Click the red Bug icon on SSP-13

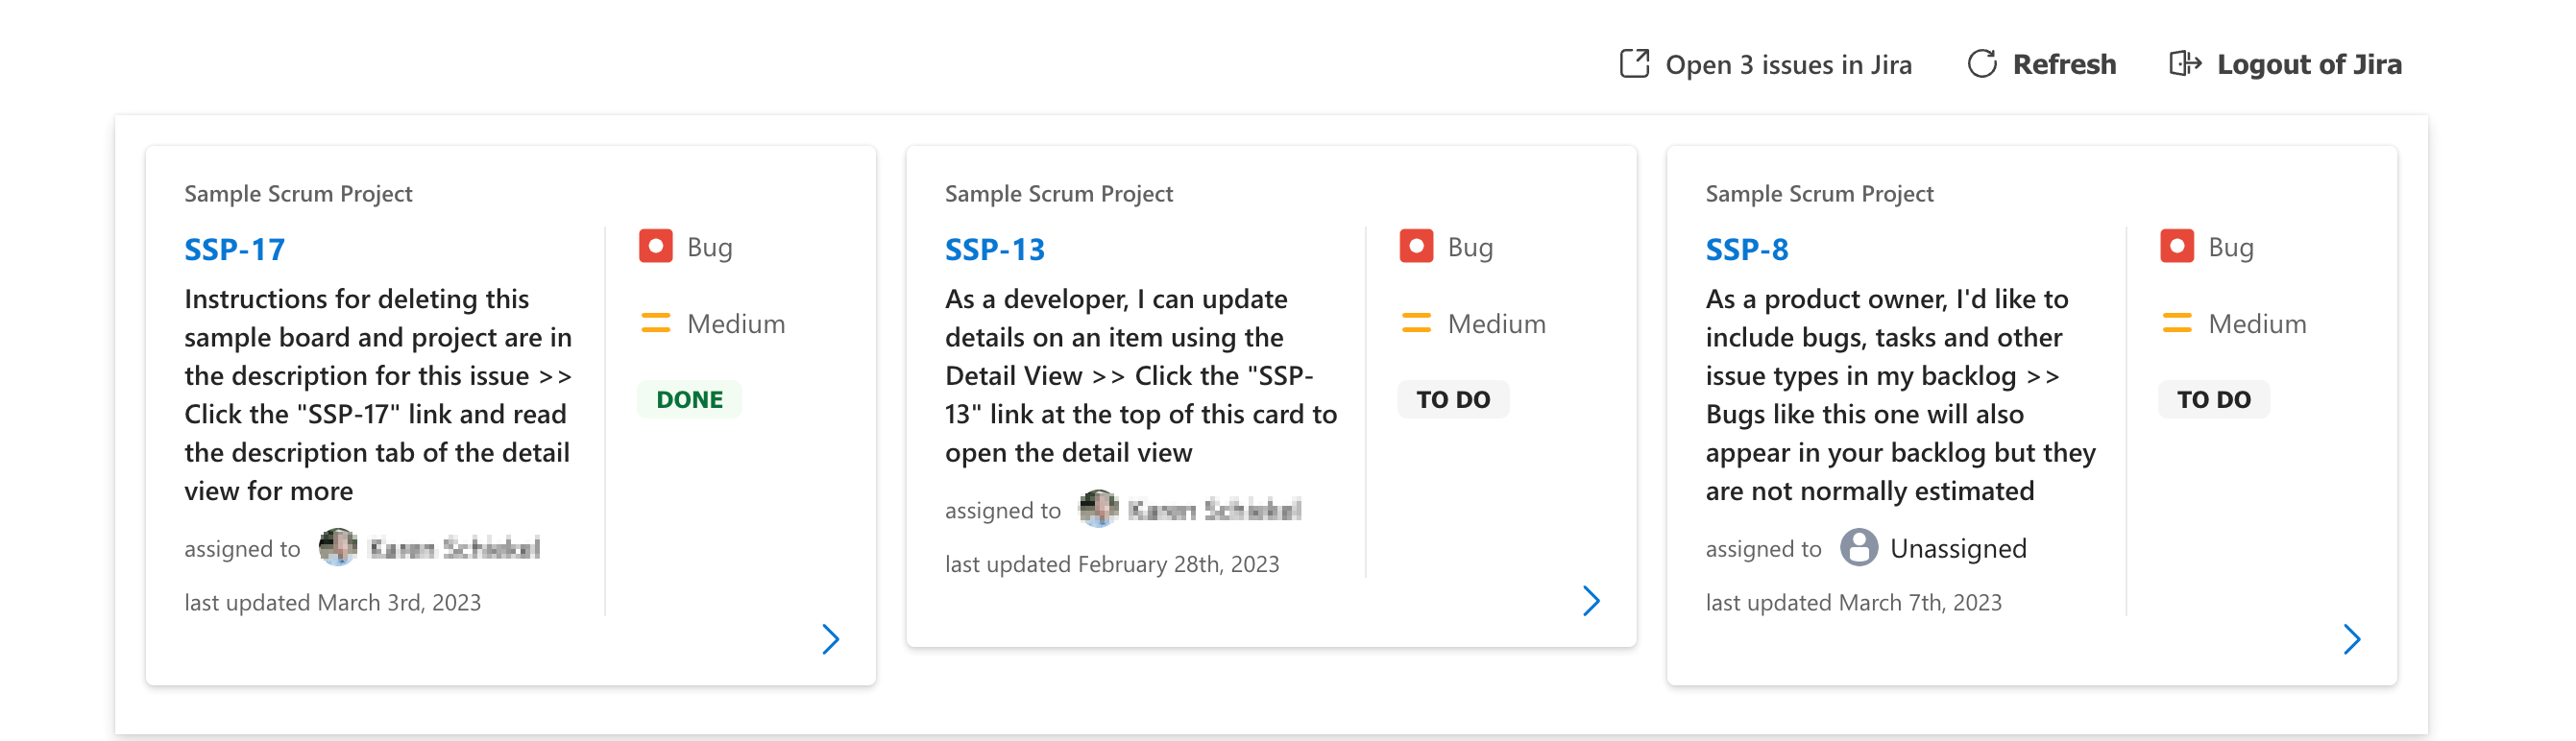tap(1416, 246)
